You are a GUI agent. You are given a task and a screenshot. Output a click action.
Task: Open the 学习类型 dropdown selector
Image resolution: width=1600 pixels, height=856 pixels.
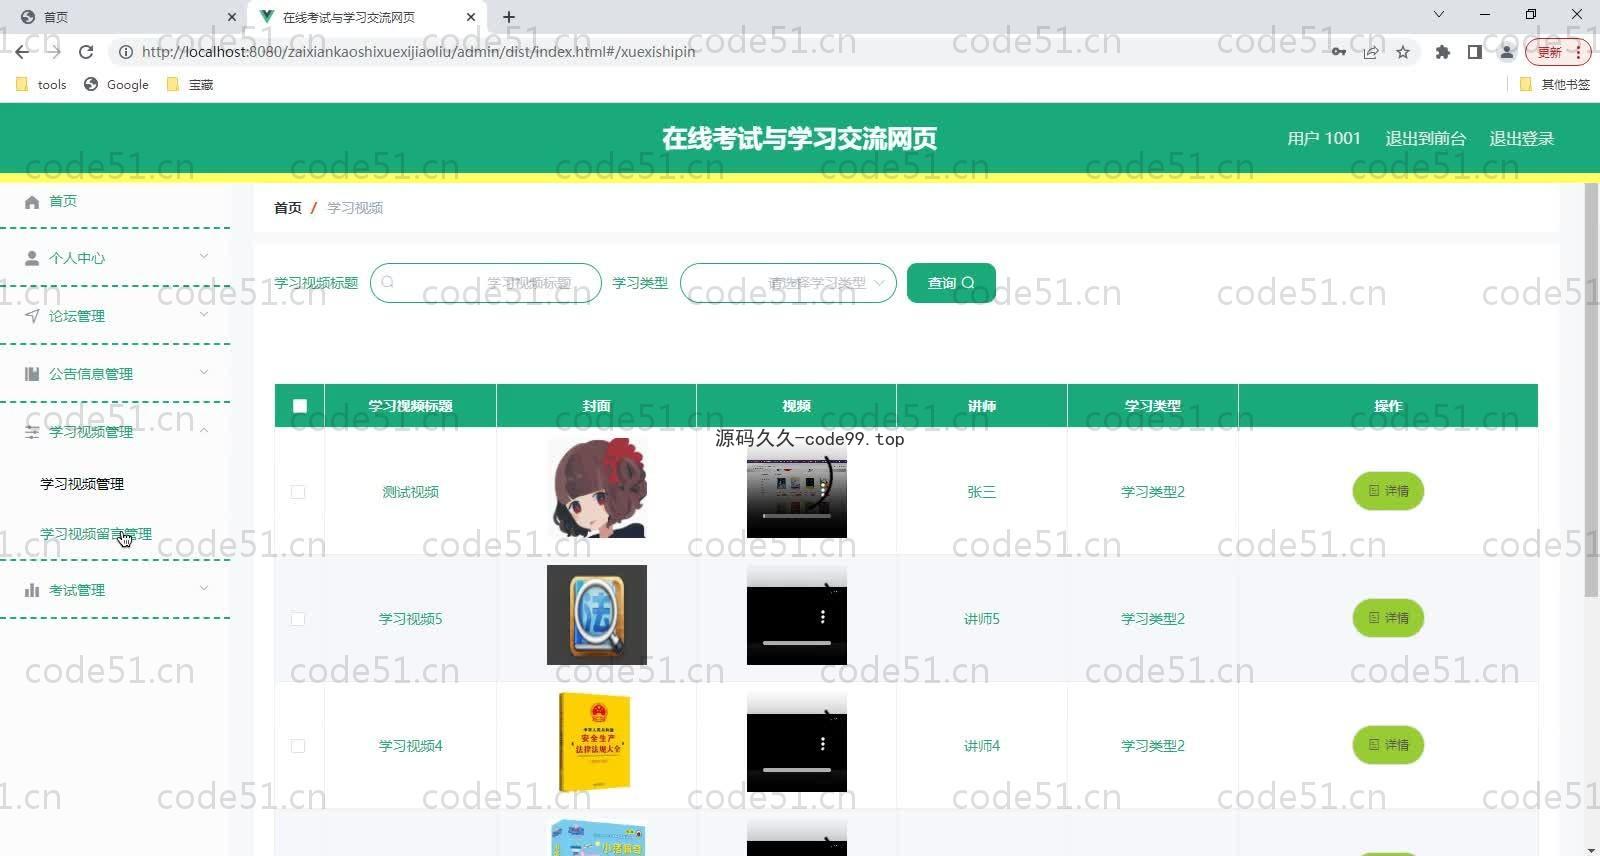[x=788, y=283]
